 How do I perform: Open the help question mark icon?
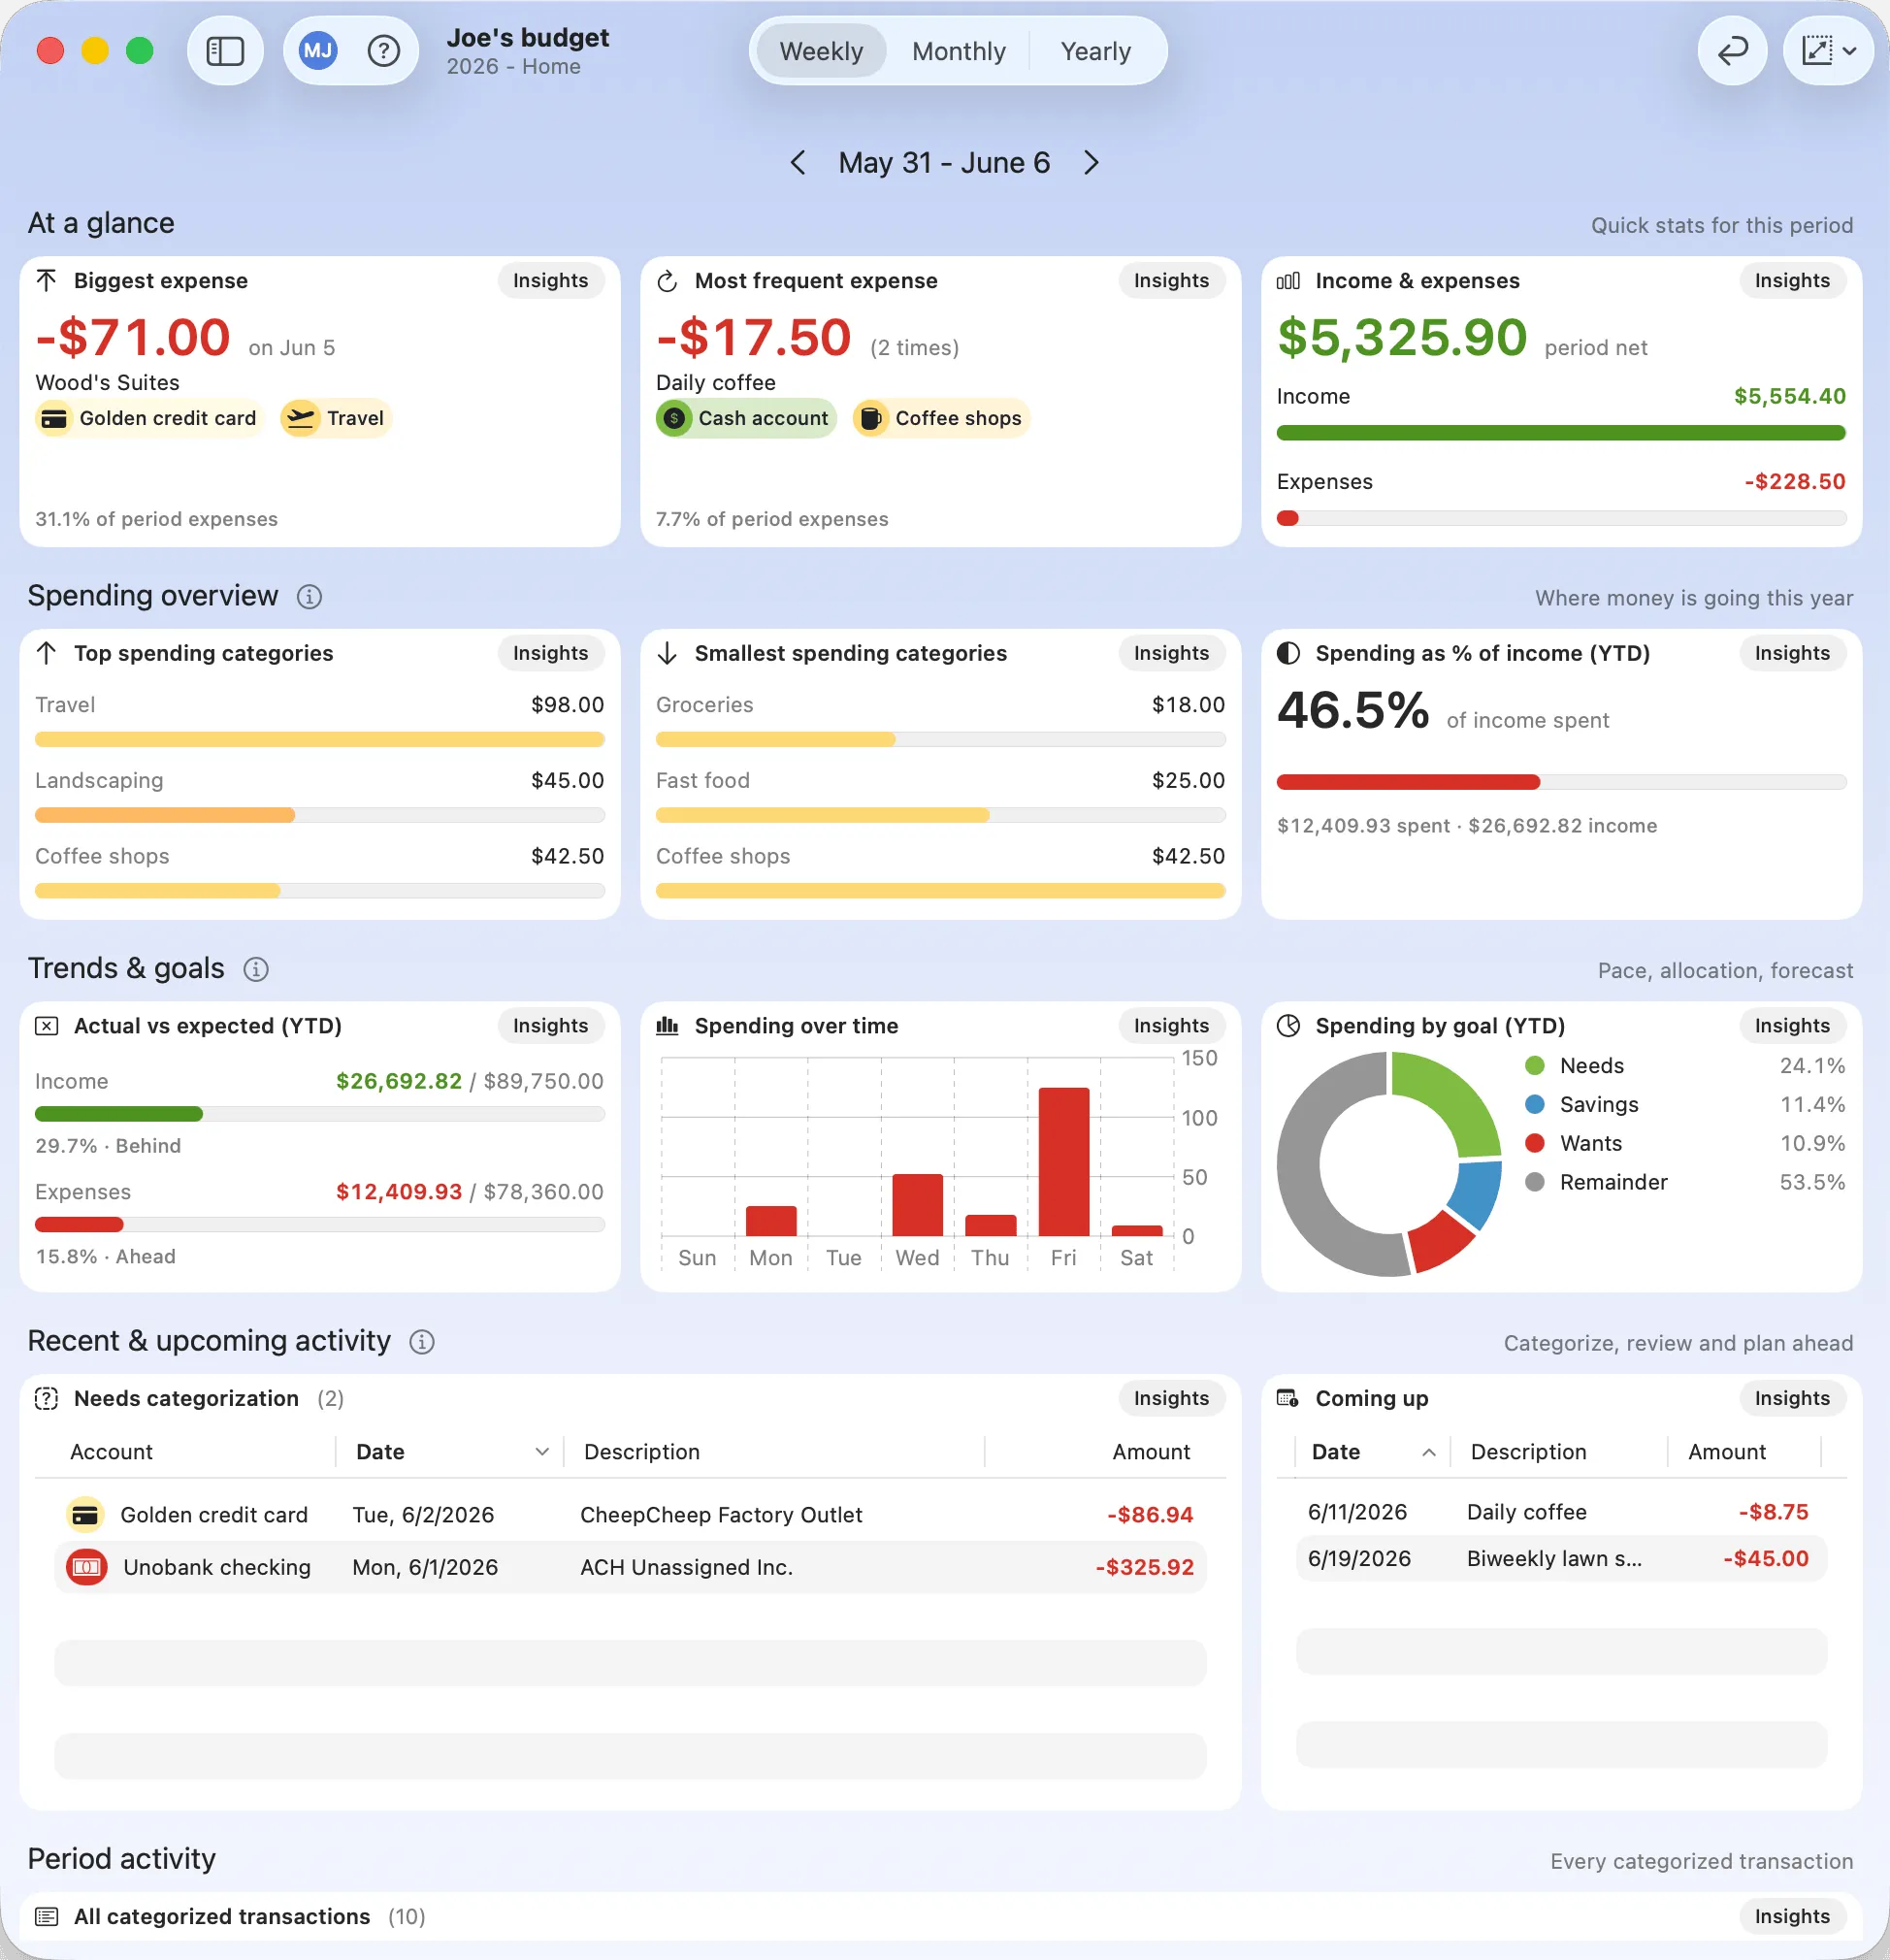[x=384, y=51]
